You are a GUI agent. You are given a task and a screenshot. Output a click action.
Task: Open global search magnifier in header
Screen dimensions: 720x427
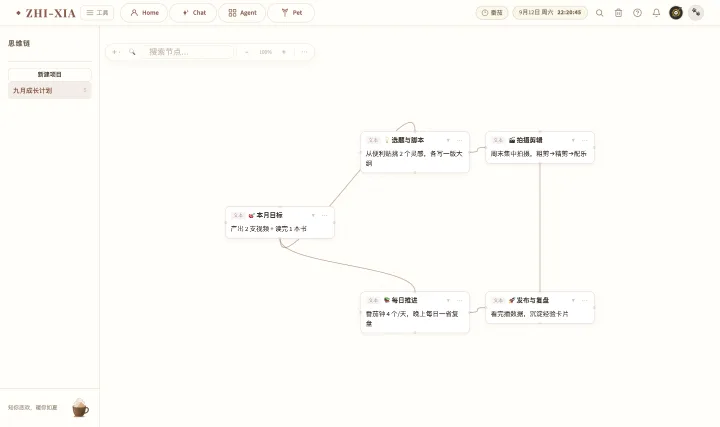click(x=600, y=13)
